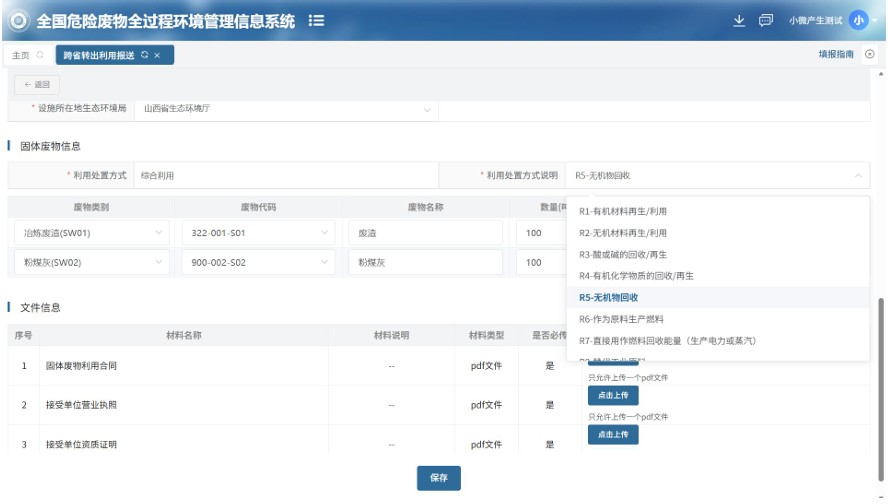Click the 废物代码 column header
888x504 pixels.
coord(258,207)
